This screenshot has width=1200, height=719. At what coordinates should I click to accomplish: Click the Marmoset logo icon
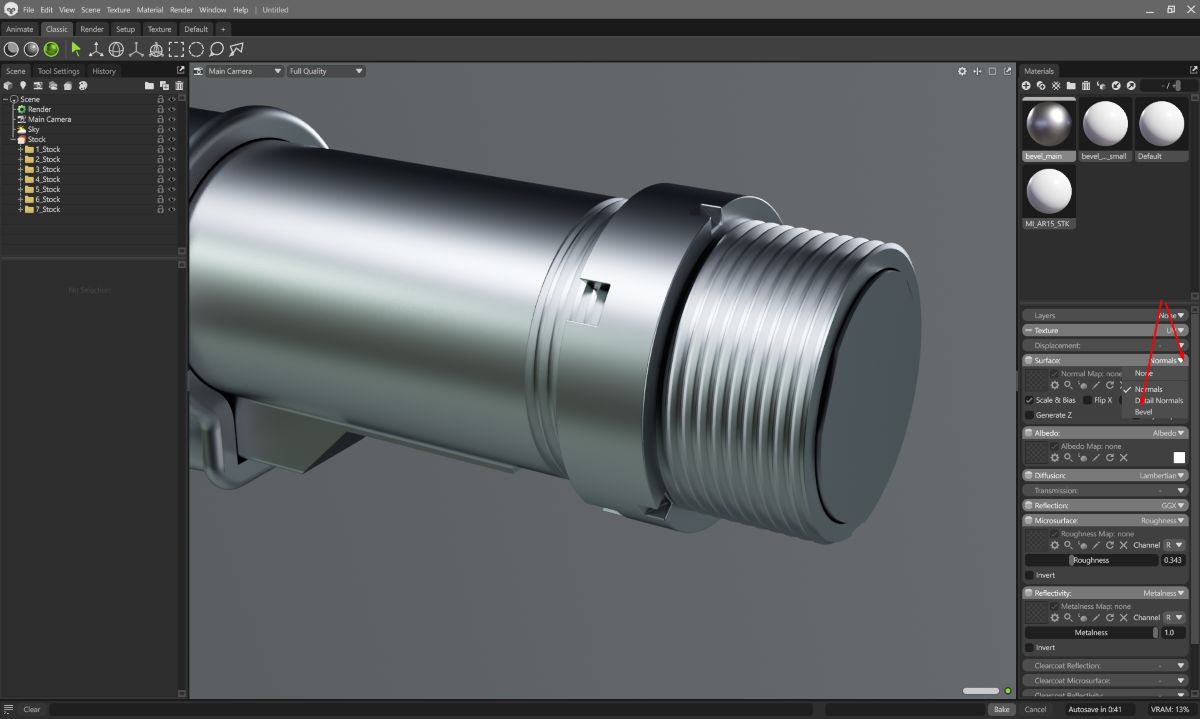[9, 10]
